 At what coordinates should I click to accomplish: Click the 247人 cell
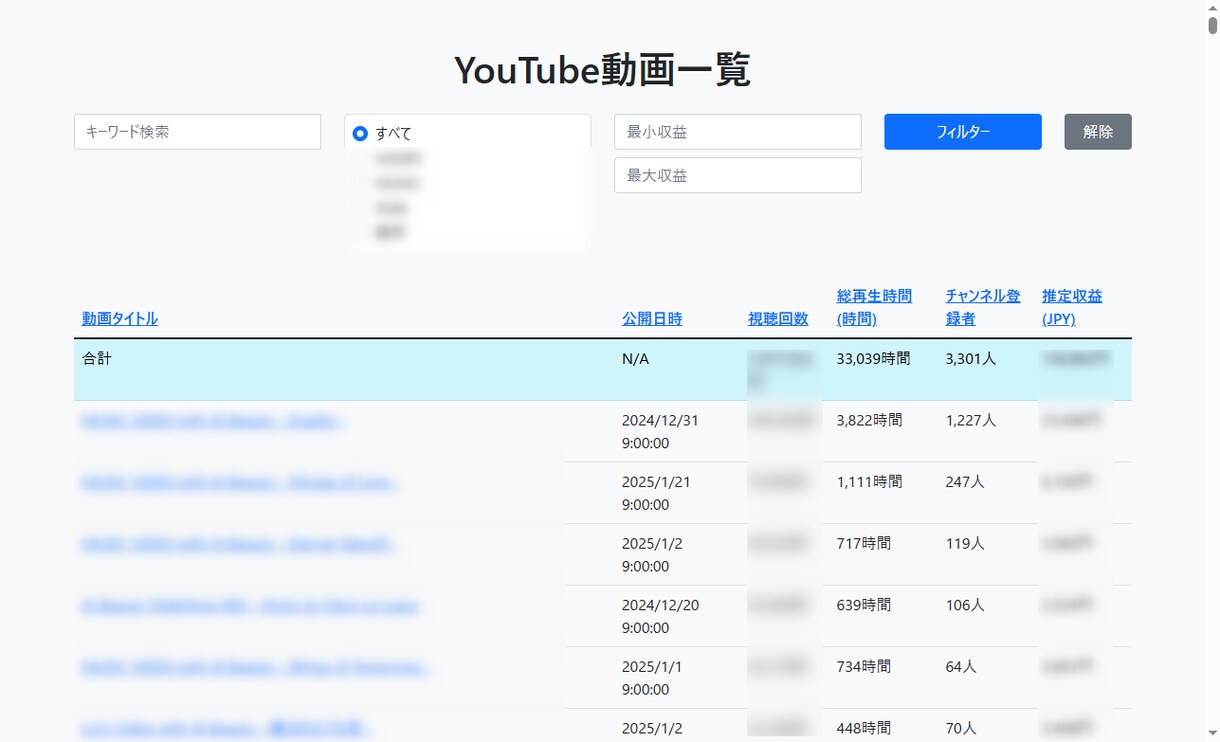965,482
